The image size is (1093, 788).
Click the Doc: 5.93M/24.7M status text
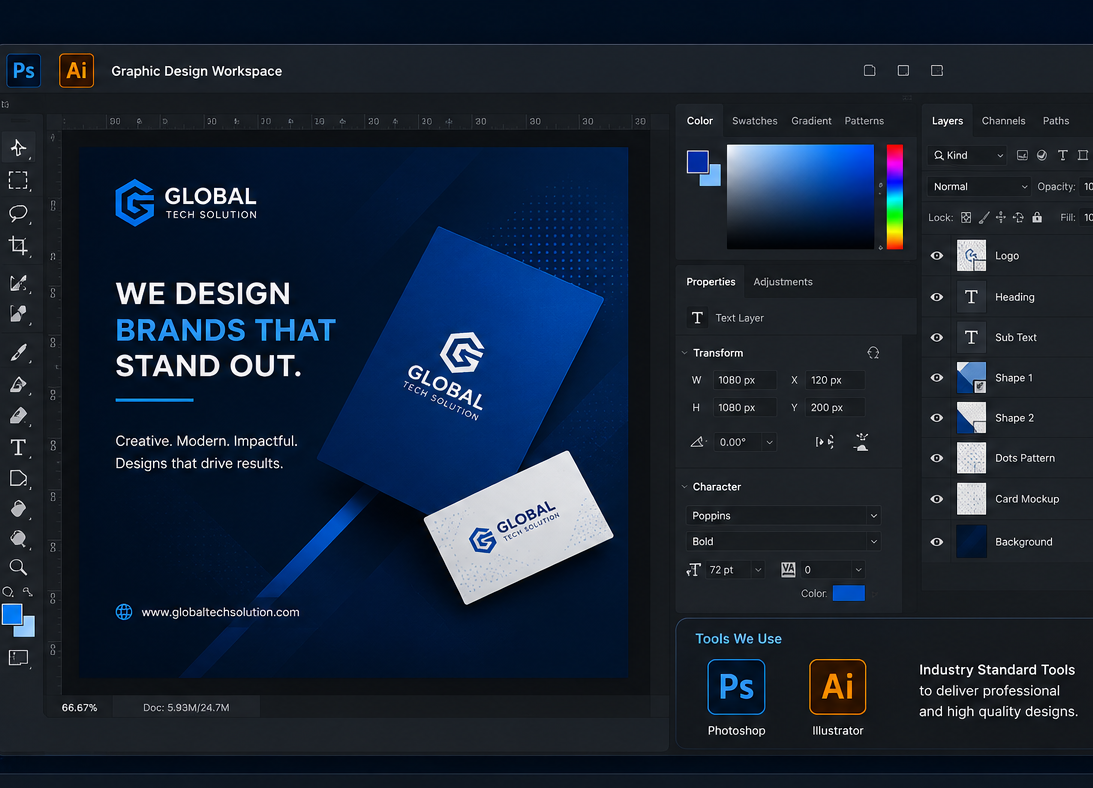pyautogui.click(x=186, y=707)
